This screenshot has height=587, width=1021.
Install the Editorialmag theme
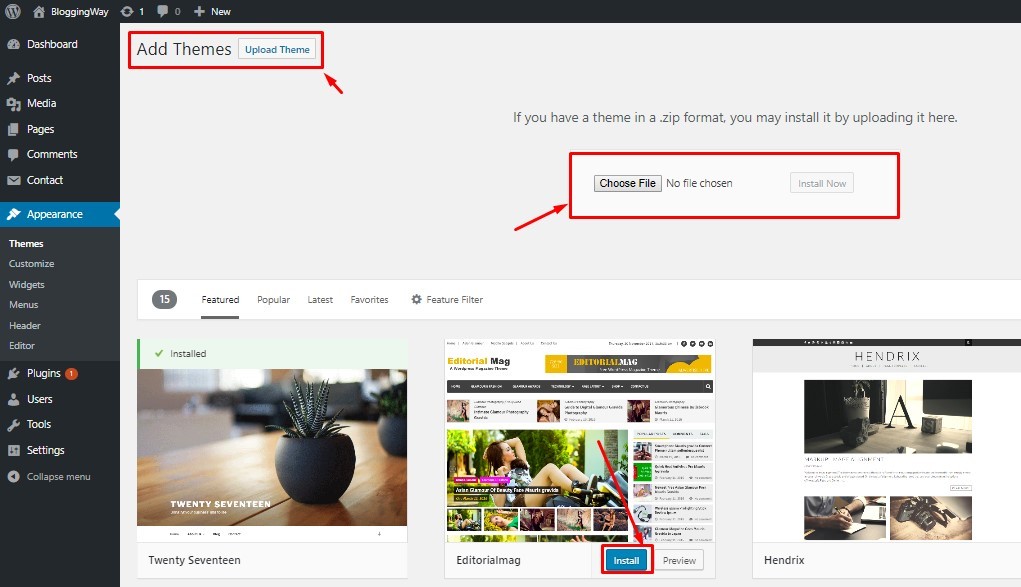pyautogui.click(x=626, y=560)
